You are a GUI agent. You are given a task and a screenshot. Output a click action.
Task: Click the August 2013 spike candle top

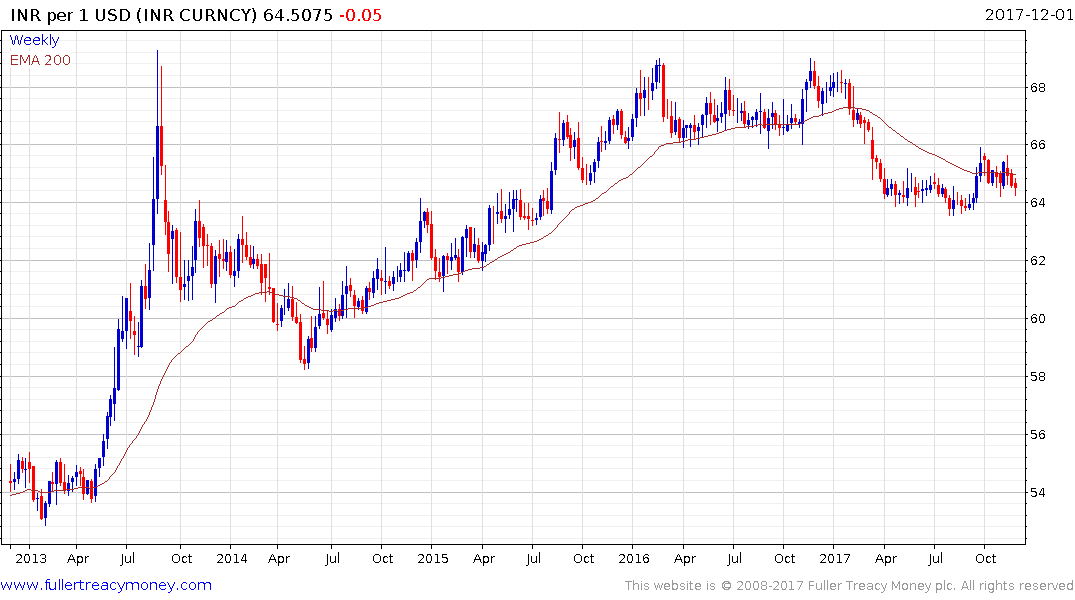[157, 51]
